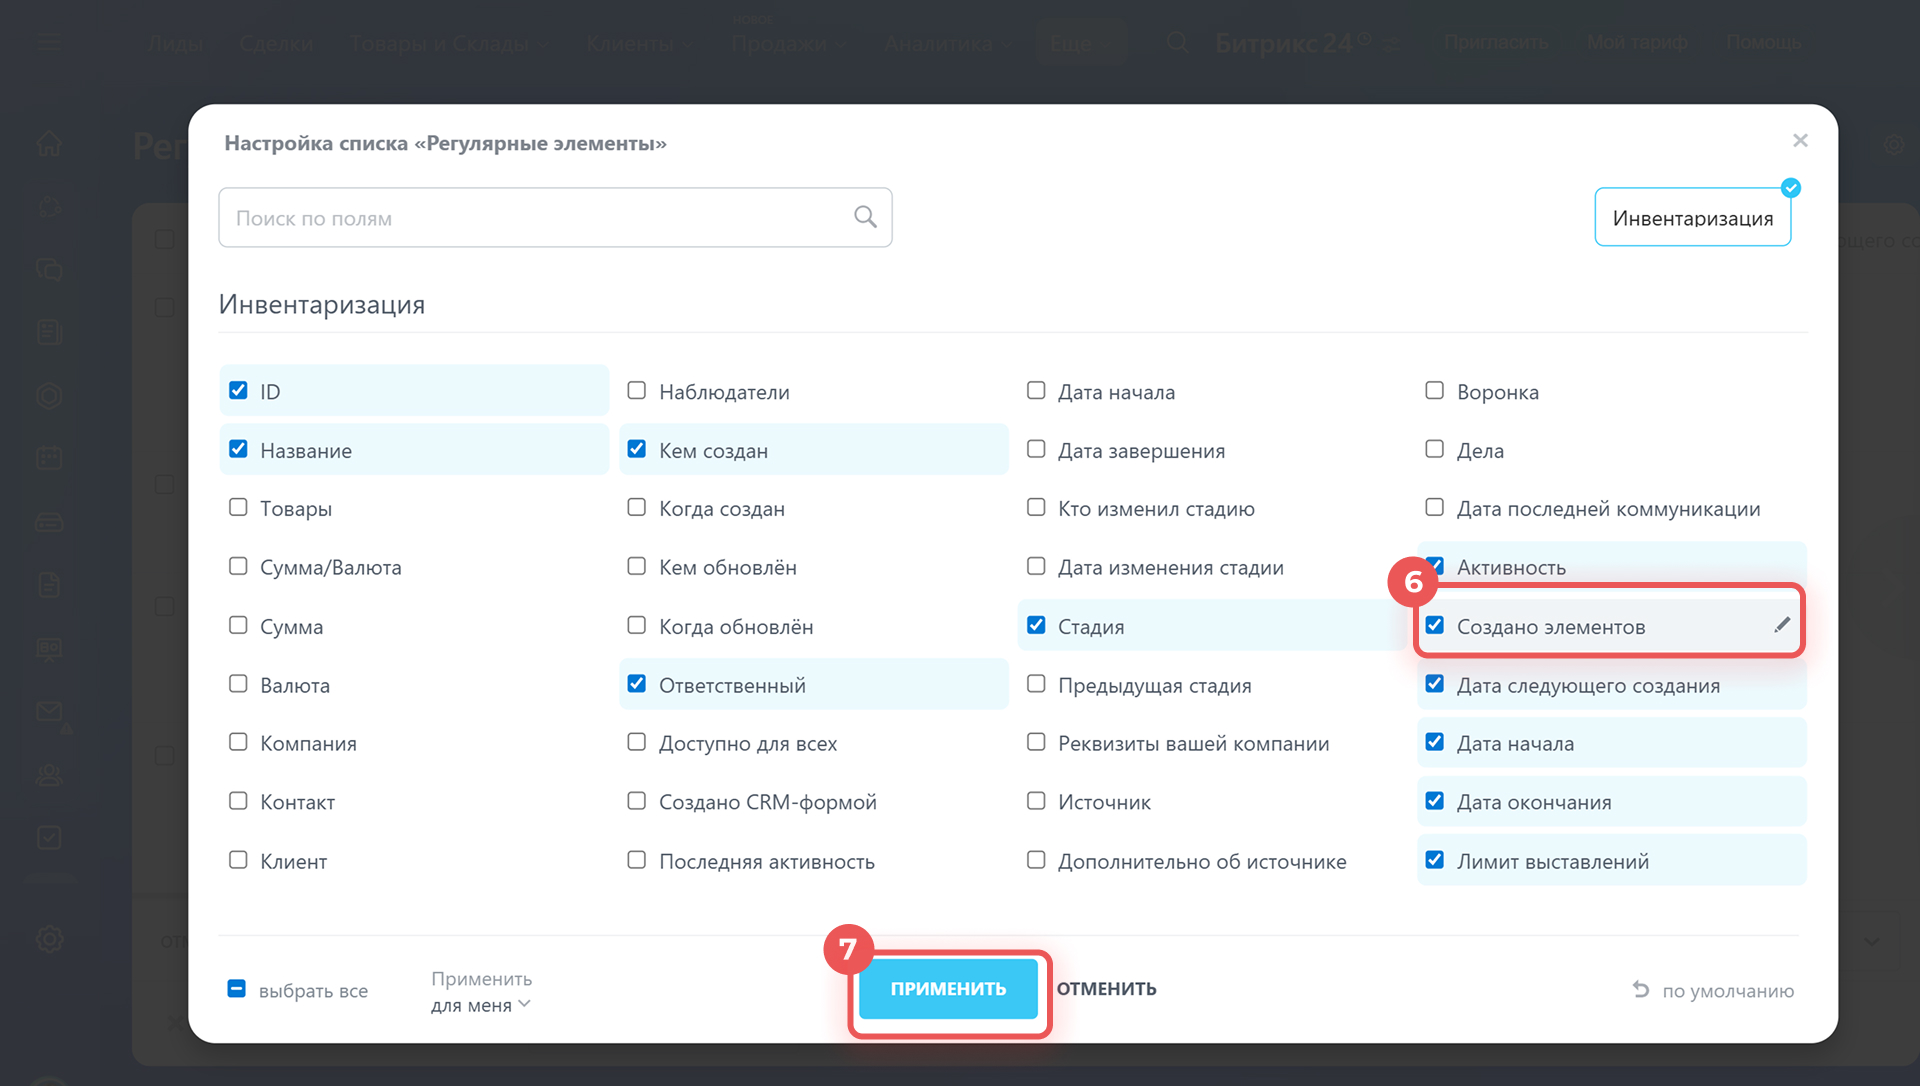Click the search magnifier in field search box
The image size is (1920, 1086).
(x=865, y=217)
